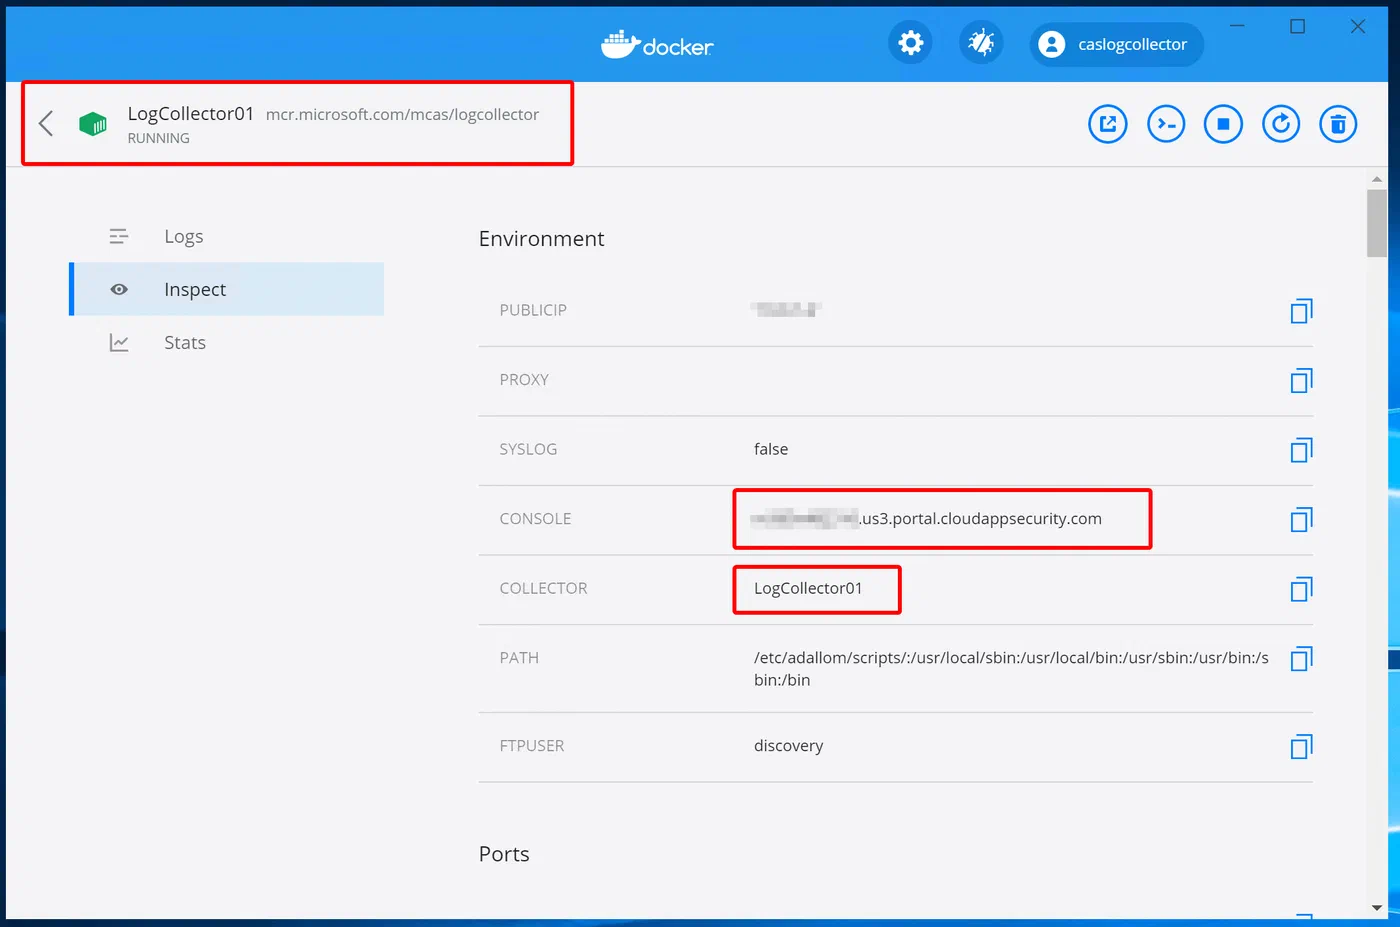Click the RUNNING status text
1400x927 pixels.
(158, 138)
